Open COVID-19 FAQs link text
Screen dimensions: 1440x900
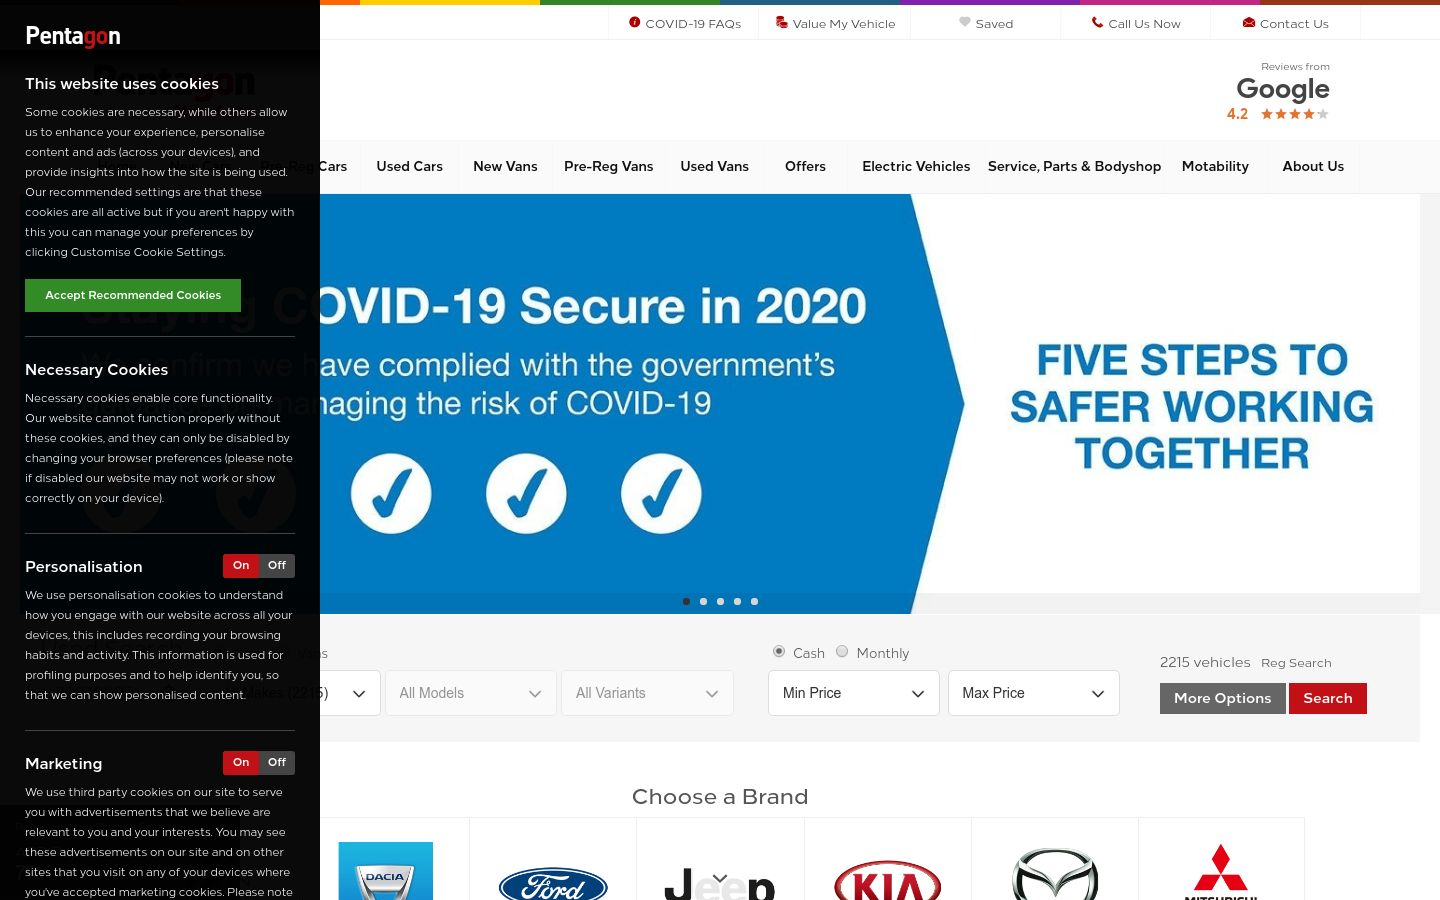point(693,23)
